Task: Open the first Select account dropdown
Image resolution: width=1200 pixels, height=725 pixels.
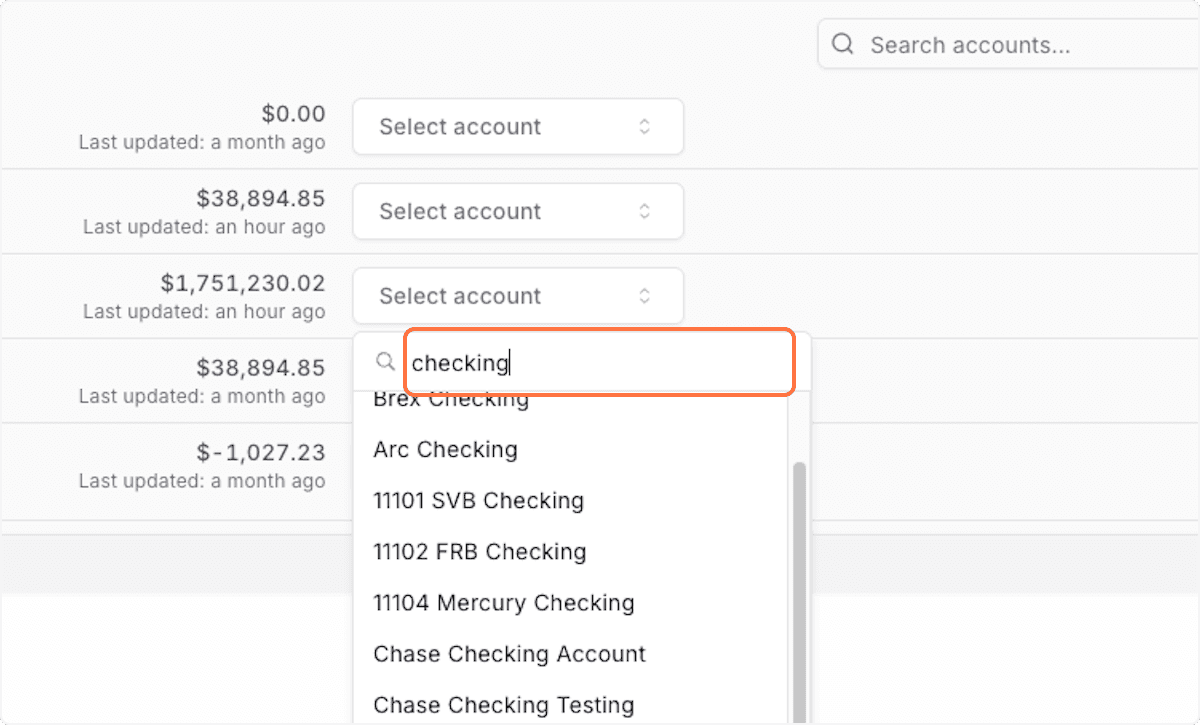Action: 517,126
